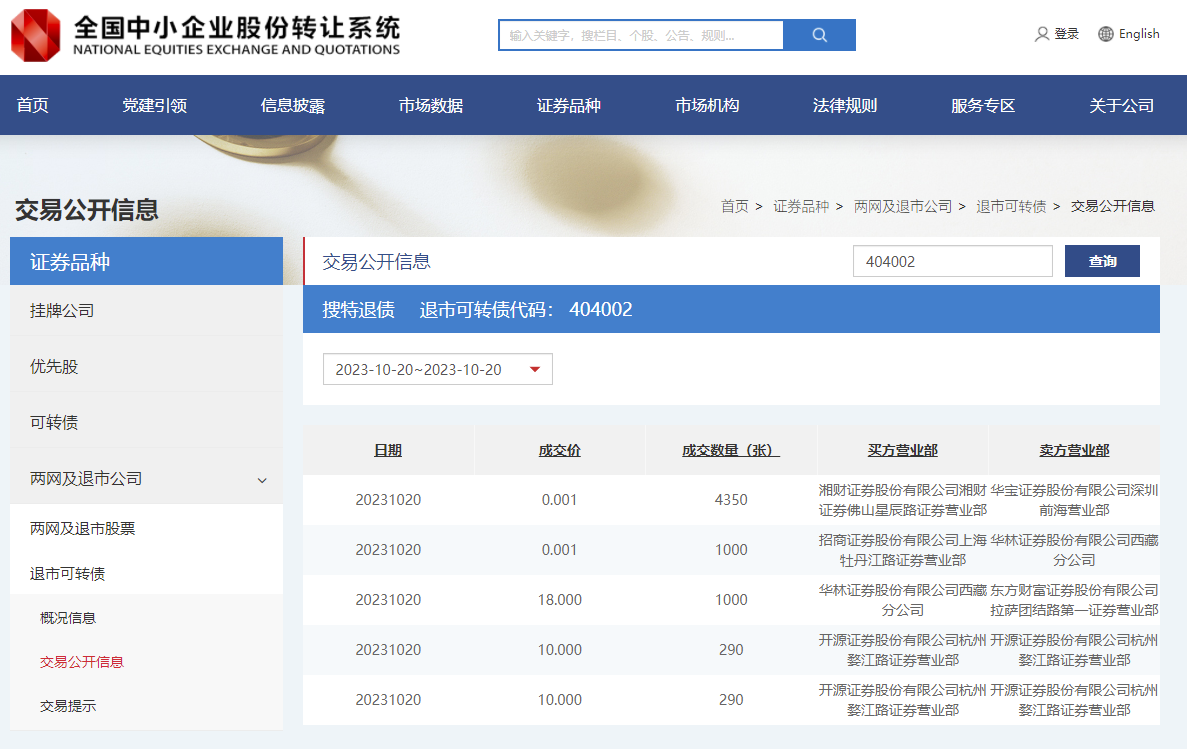Click the 日期 column header
1187x749 pixels.
click(388, 450)
